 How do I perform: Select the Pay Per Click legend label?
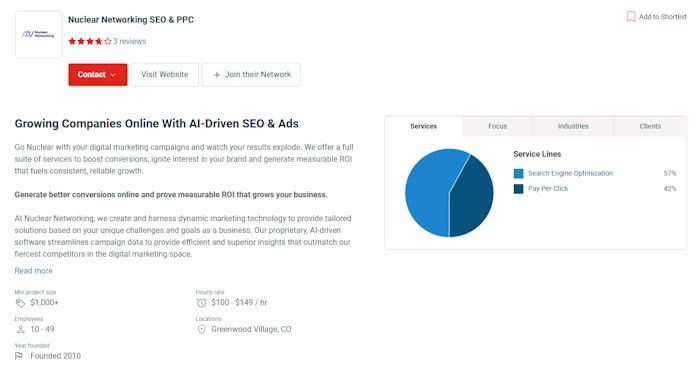click(548, 189)
